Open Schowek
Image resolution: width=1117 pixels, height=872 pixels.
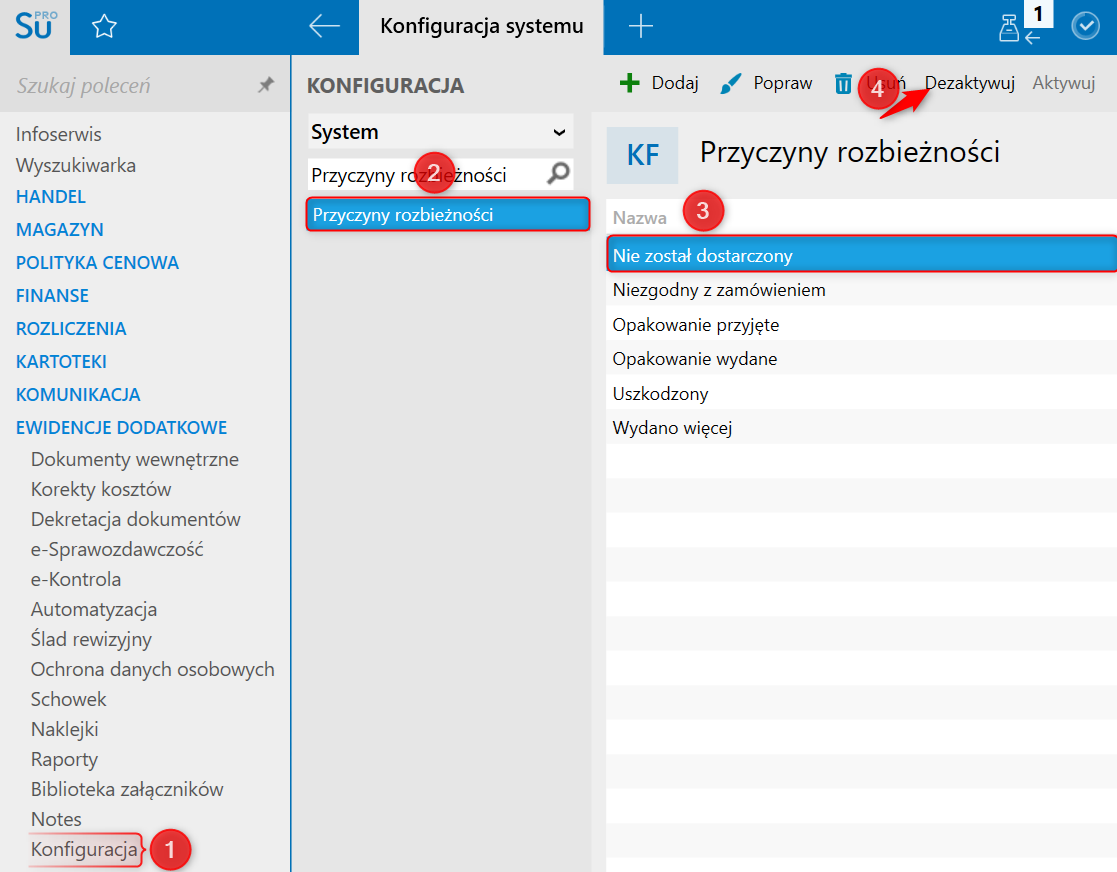[68, 700]
